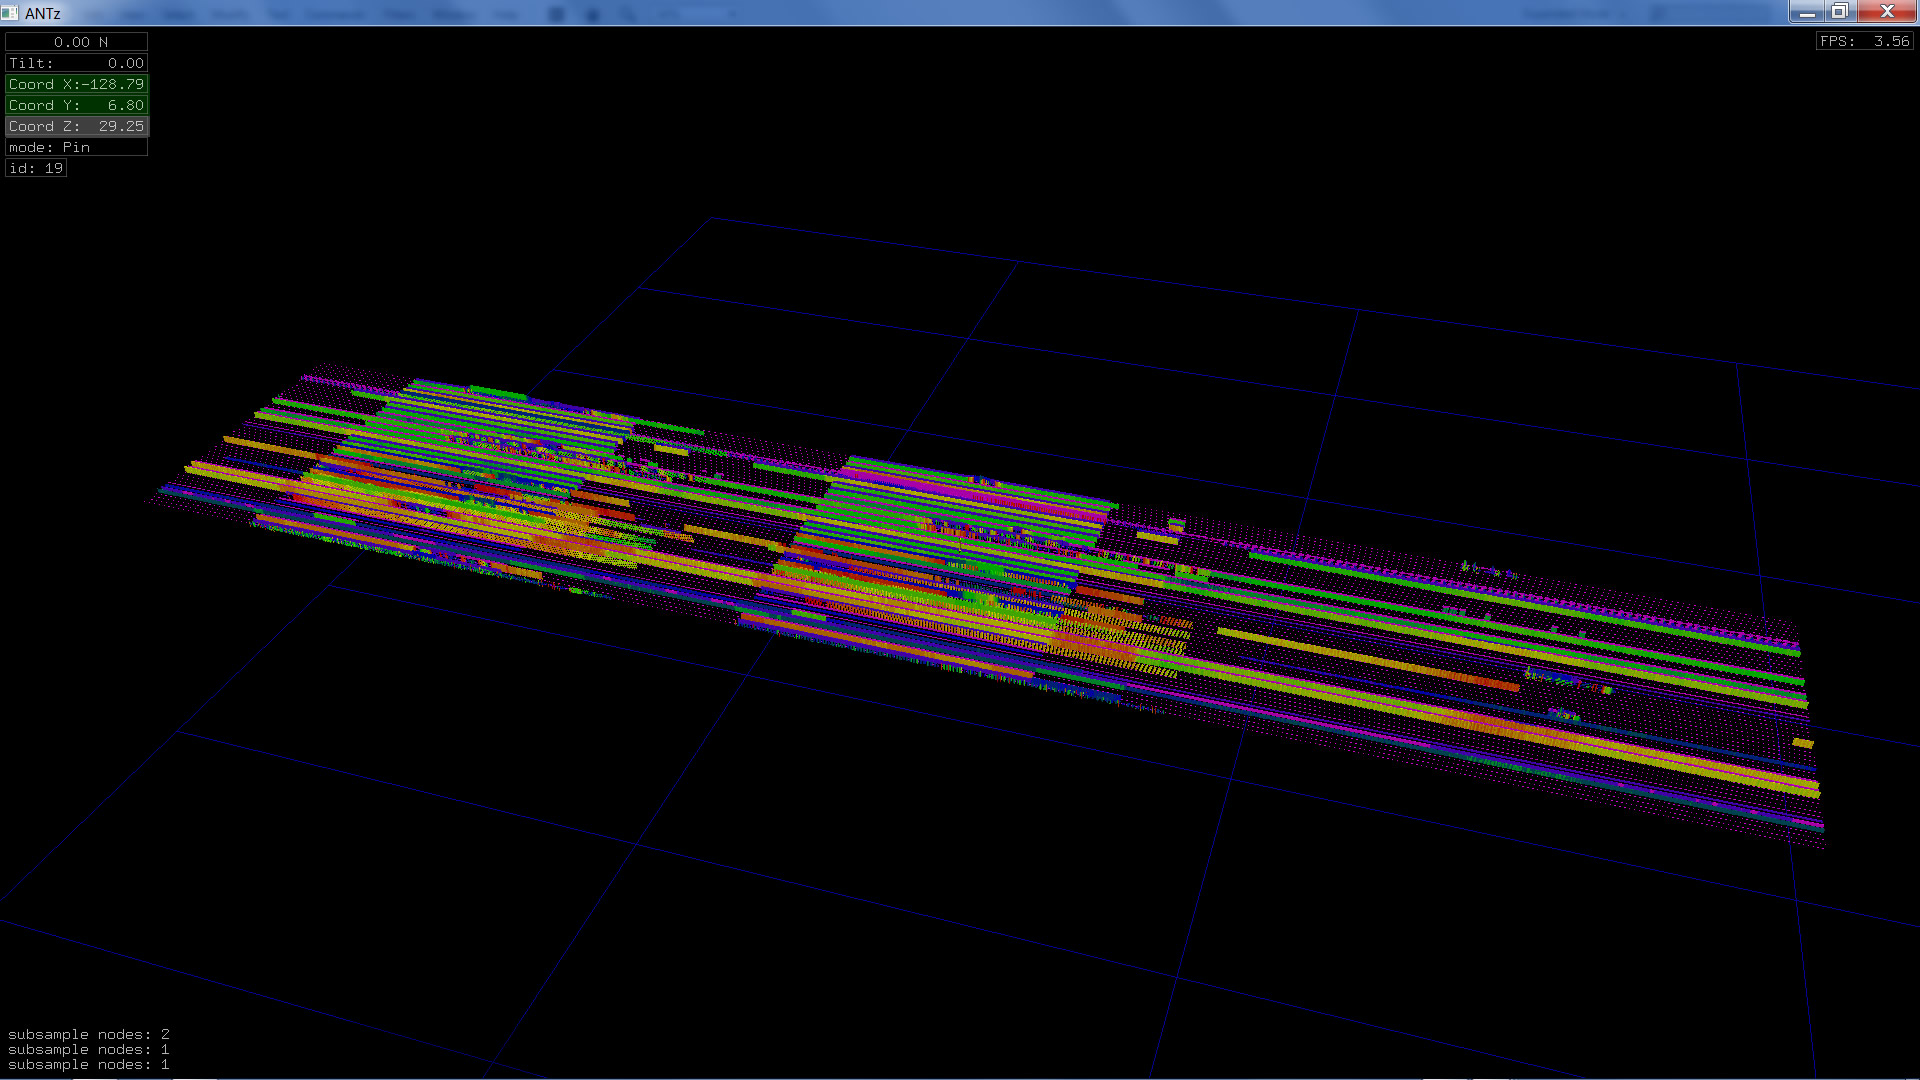This screenshot has width=1920, height=1080.
Task: Pick the long yellow-orange bar on right side
Action: pyautogui.click(x=1370, y=658)
